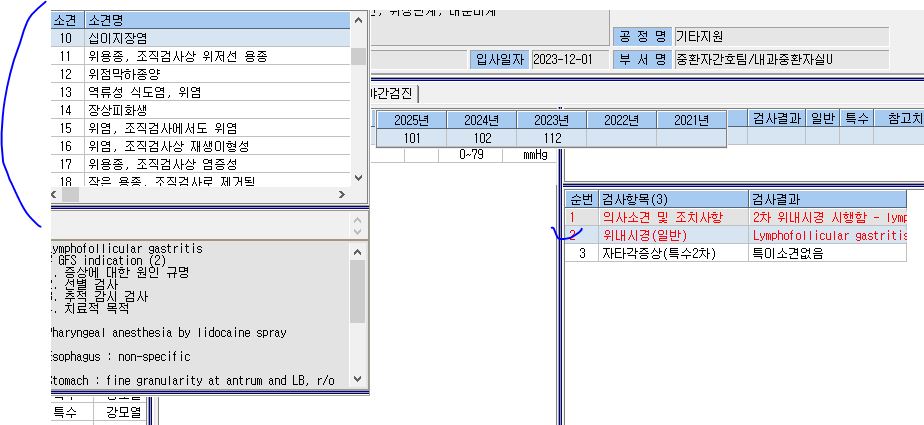Select finding row 12 위점막하종양

coord(201,74)
